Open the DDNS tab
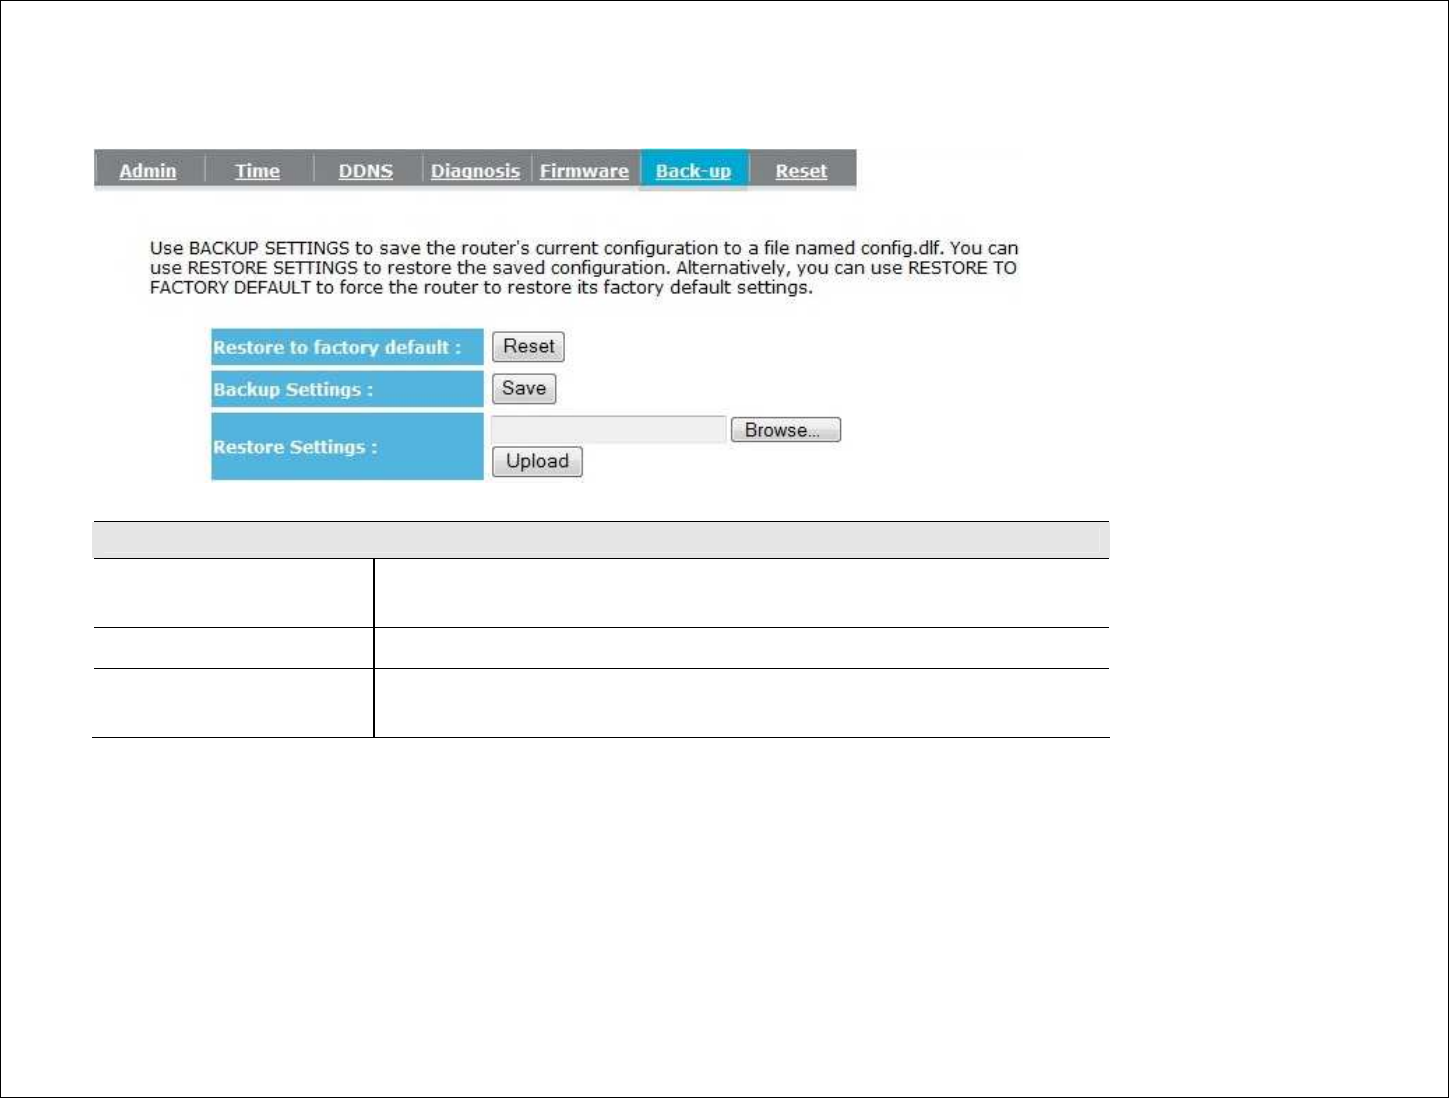Screen dimensions: 1449x1098 (x=366, y=171)
